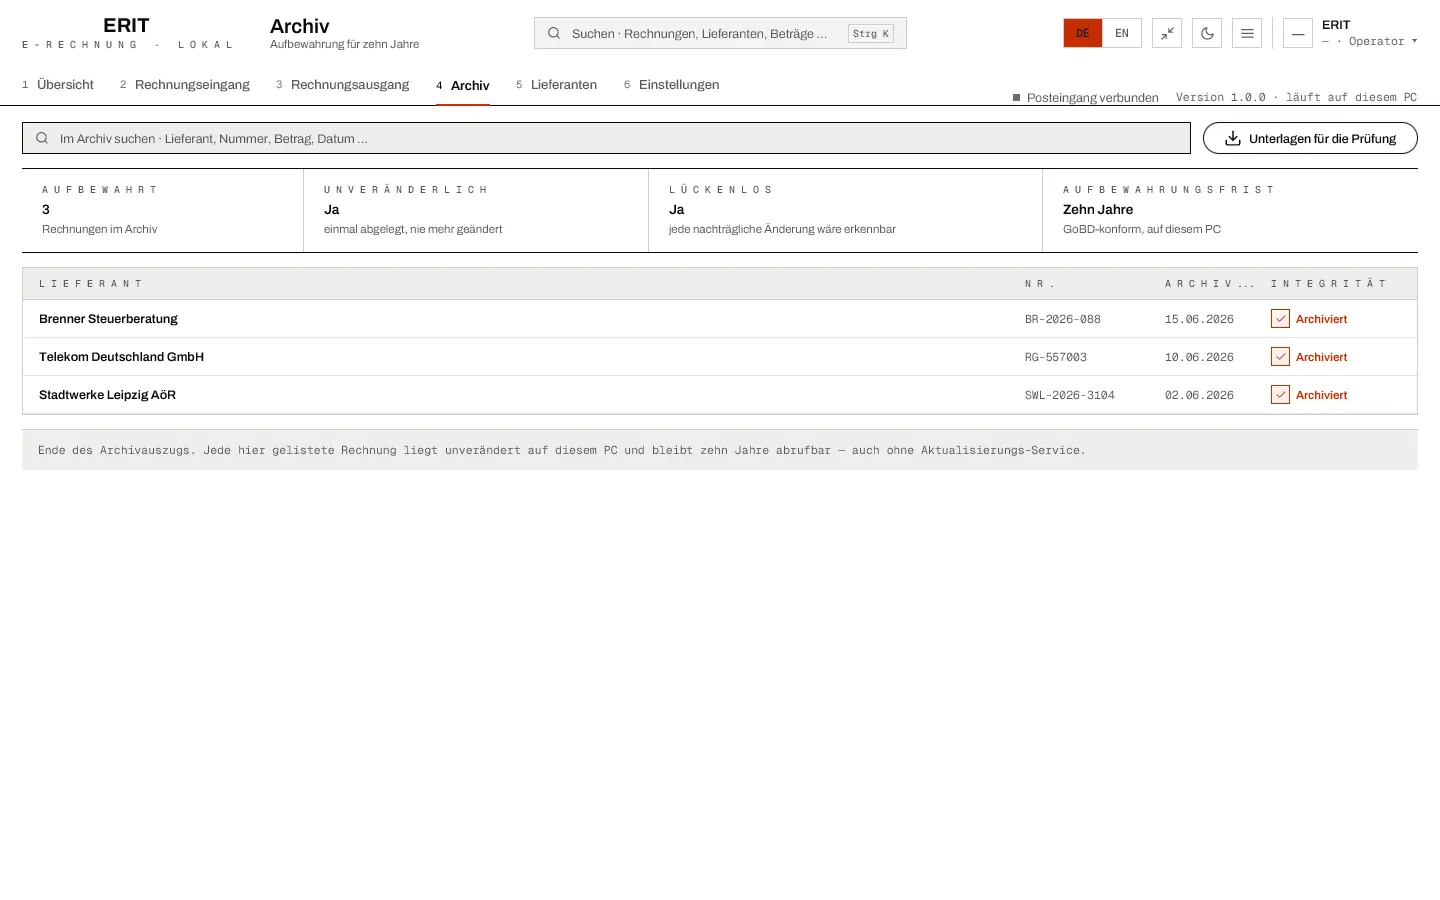1440x900 pixels.
Task: Click the integrity check icon for Stadtwerke Leipzig AöR
Action: point(1280,395)
